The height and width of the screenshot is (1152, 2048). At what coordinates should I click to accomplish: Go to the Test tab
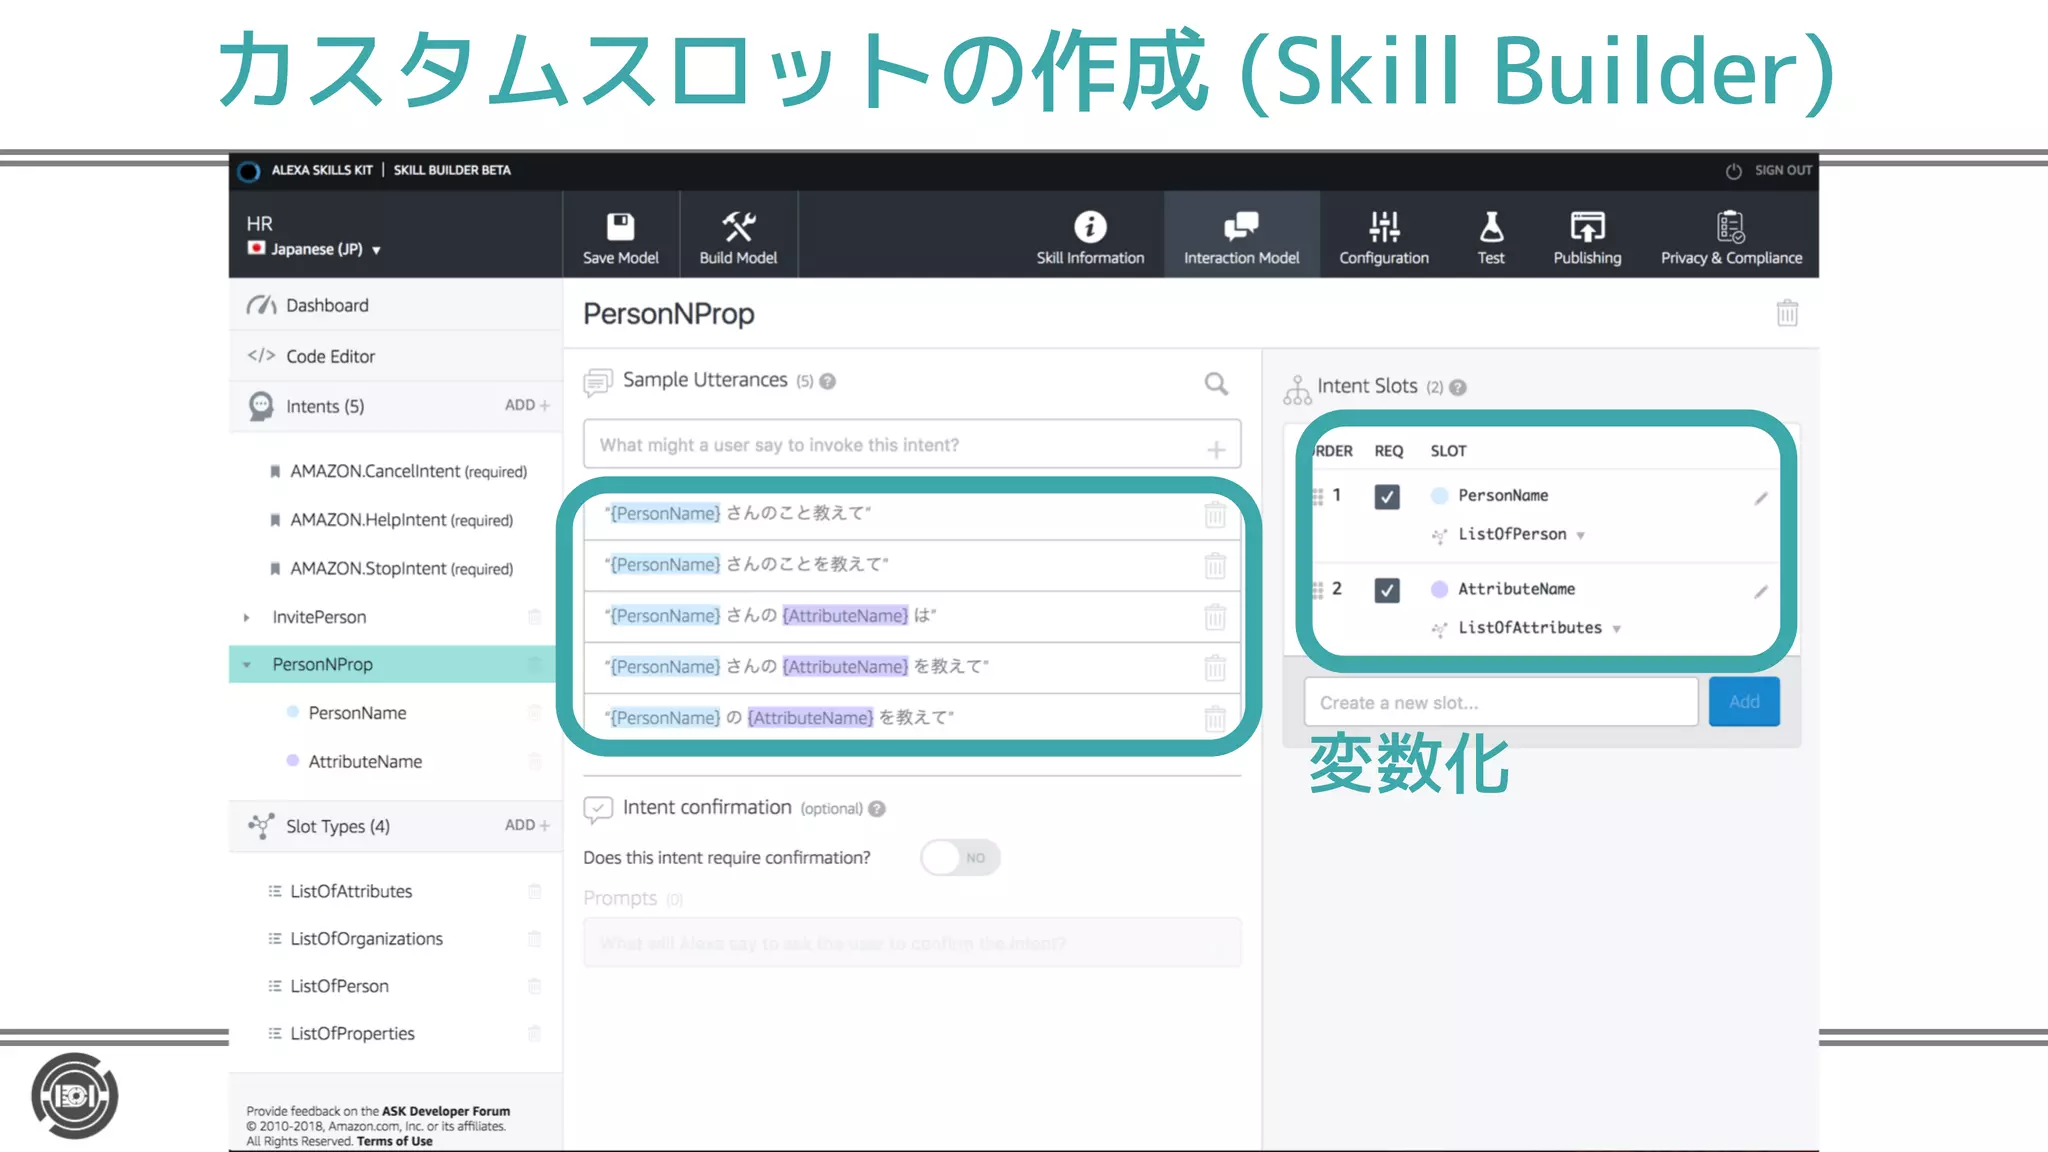point(1491,238)
